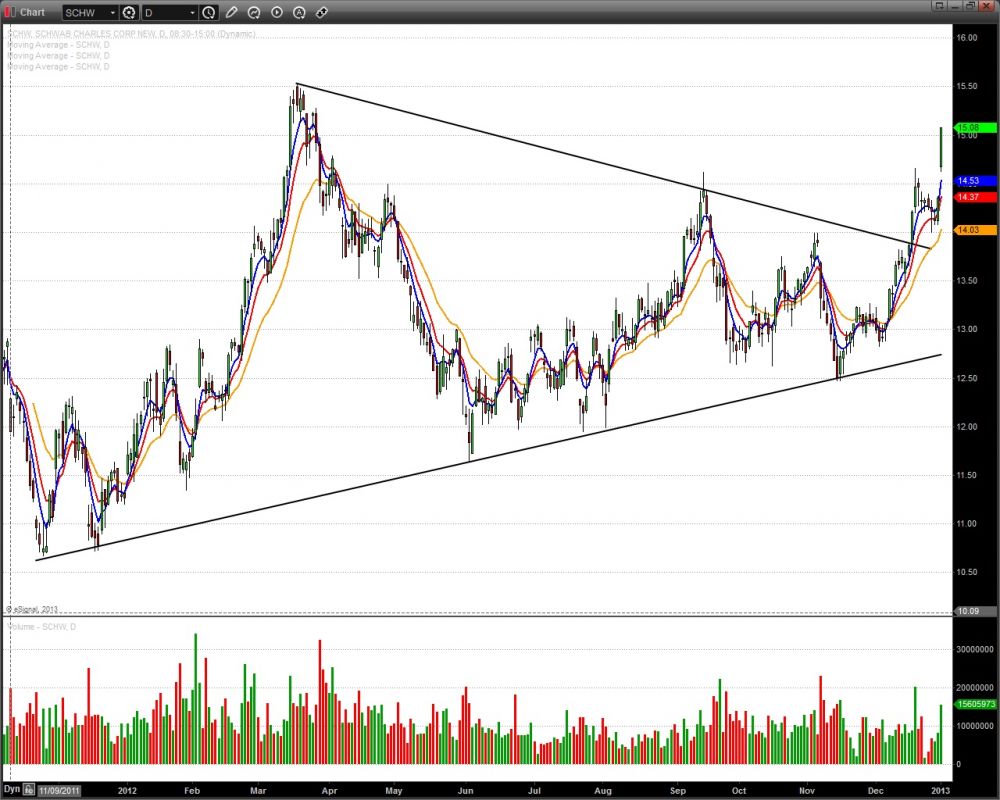Viewport: 1000px width, 800px height.
Task: Select the pencil drawing tools icon
Action: click(x=232, y=13)
